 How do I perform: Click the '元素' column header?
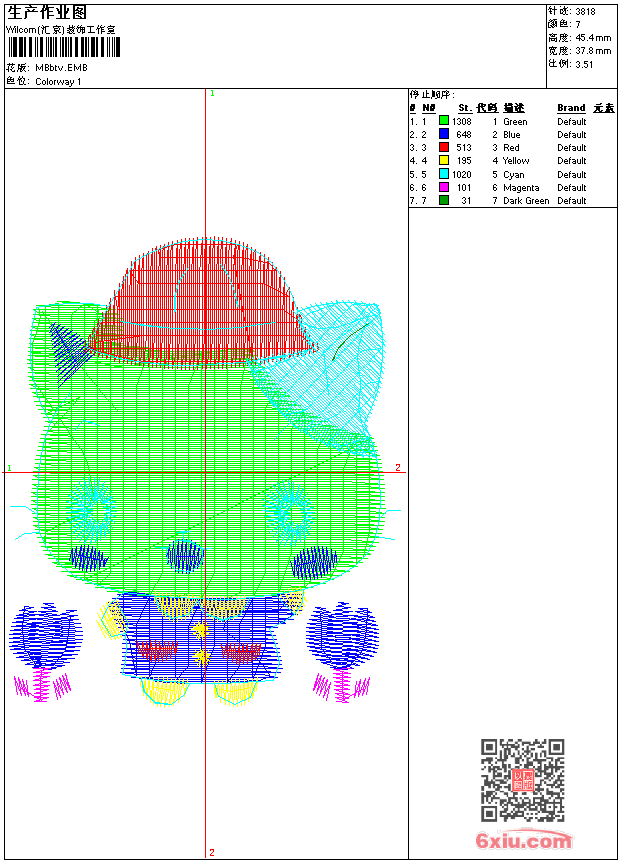click(x=604, y=108)
